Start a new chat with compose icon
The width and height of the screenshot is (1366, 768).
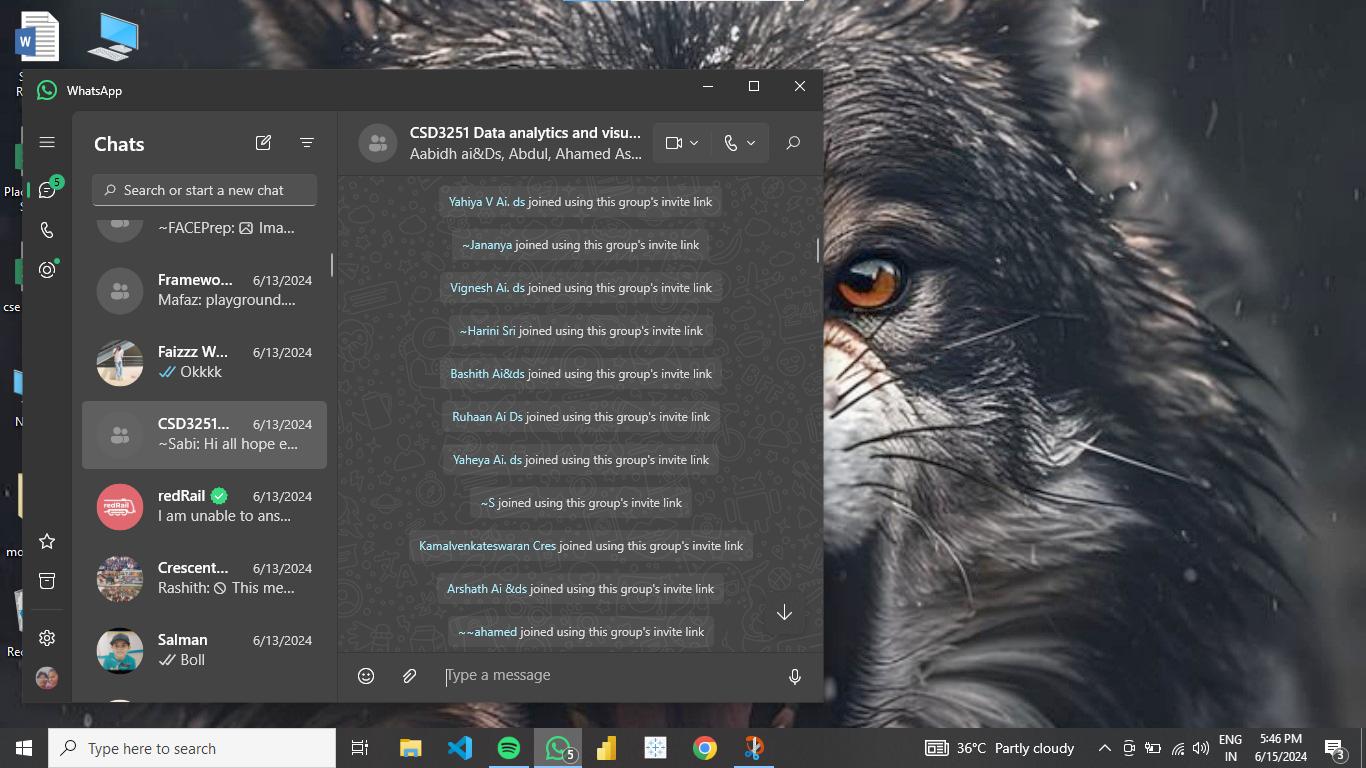pos(263,143)
